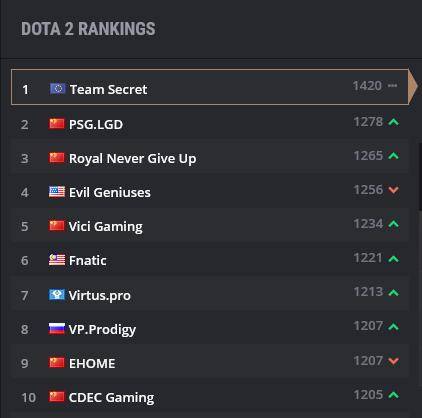Select the CDEC Gaming team entry

(x=210, y=397)
